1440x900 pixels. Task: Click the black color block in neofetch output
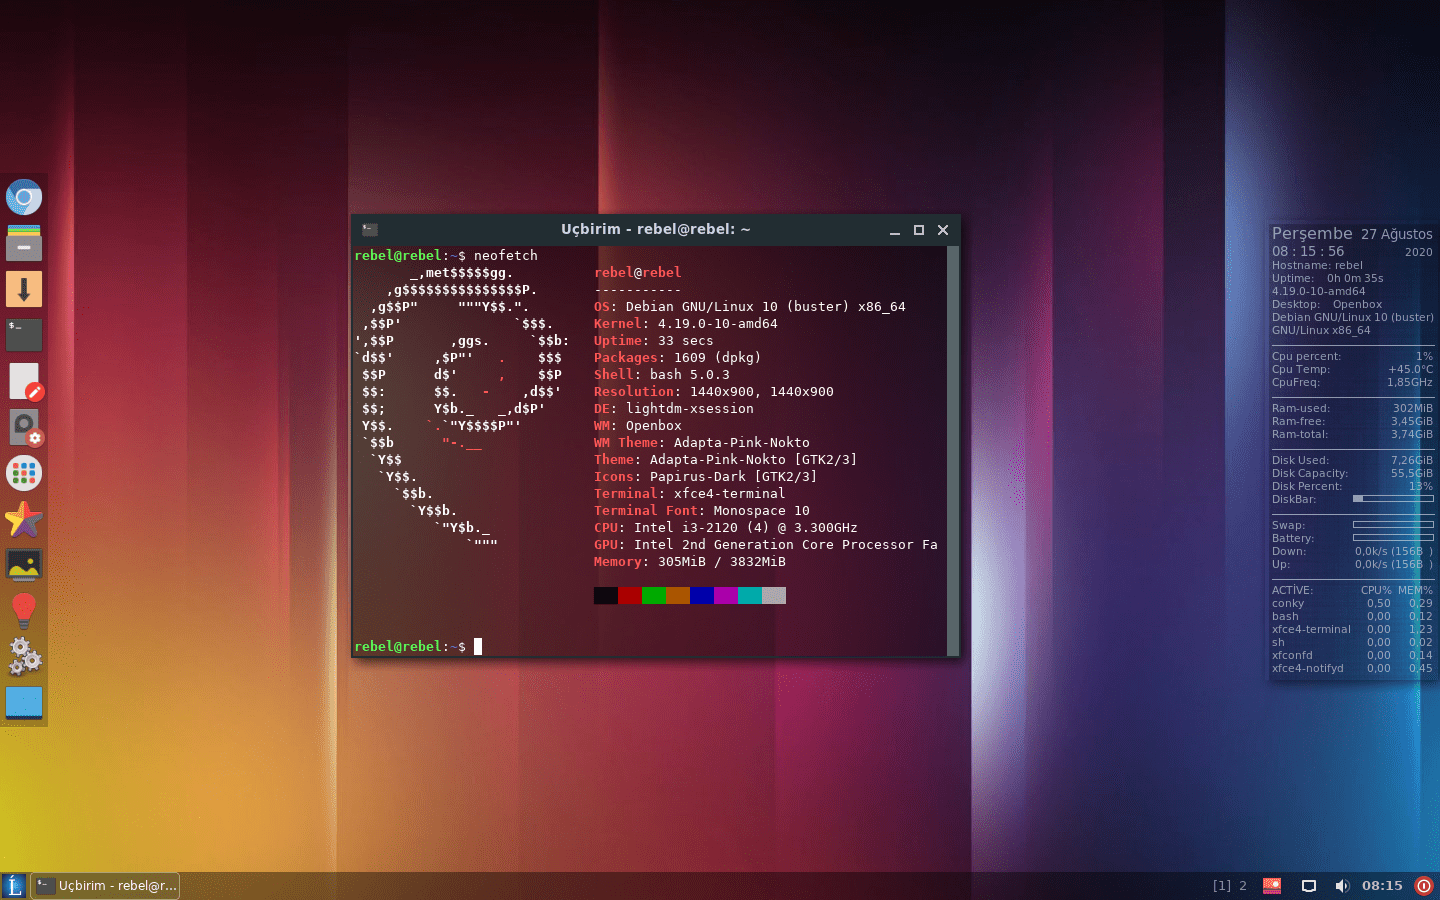(606, 596)
